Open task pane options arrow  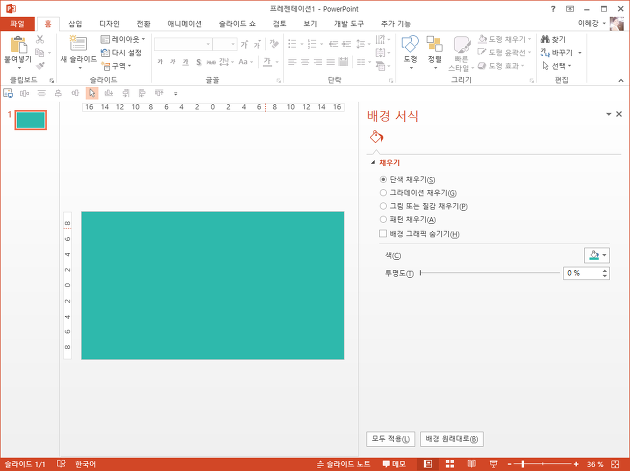click(x=608, y=115)
